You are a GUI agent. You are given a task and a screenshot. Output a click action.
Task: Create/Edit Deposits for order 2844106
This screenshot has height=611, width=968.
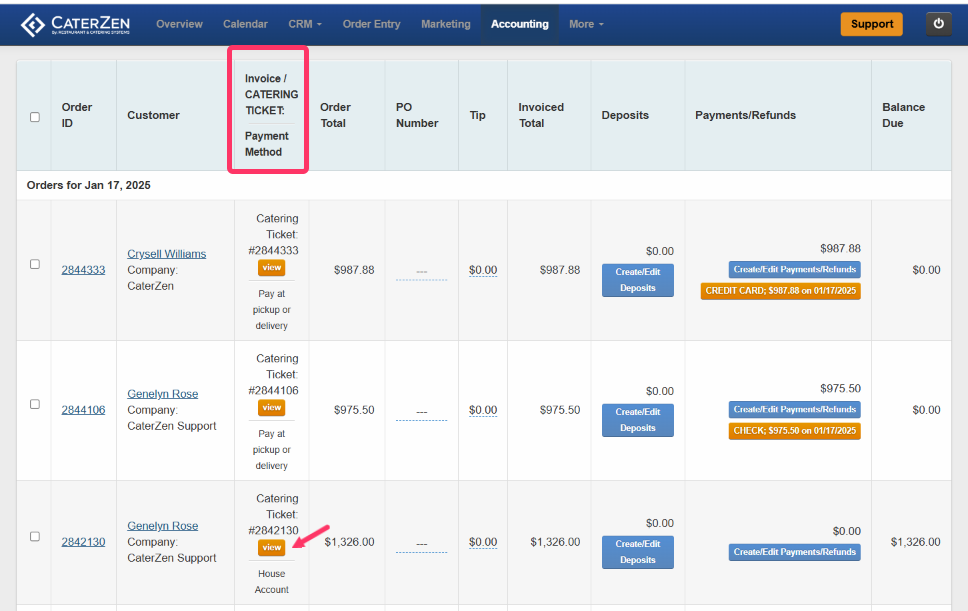(x=638, y=420)
